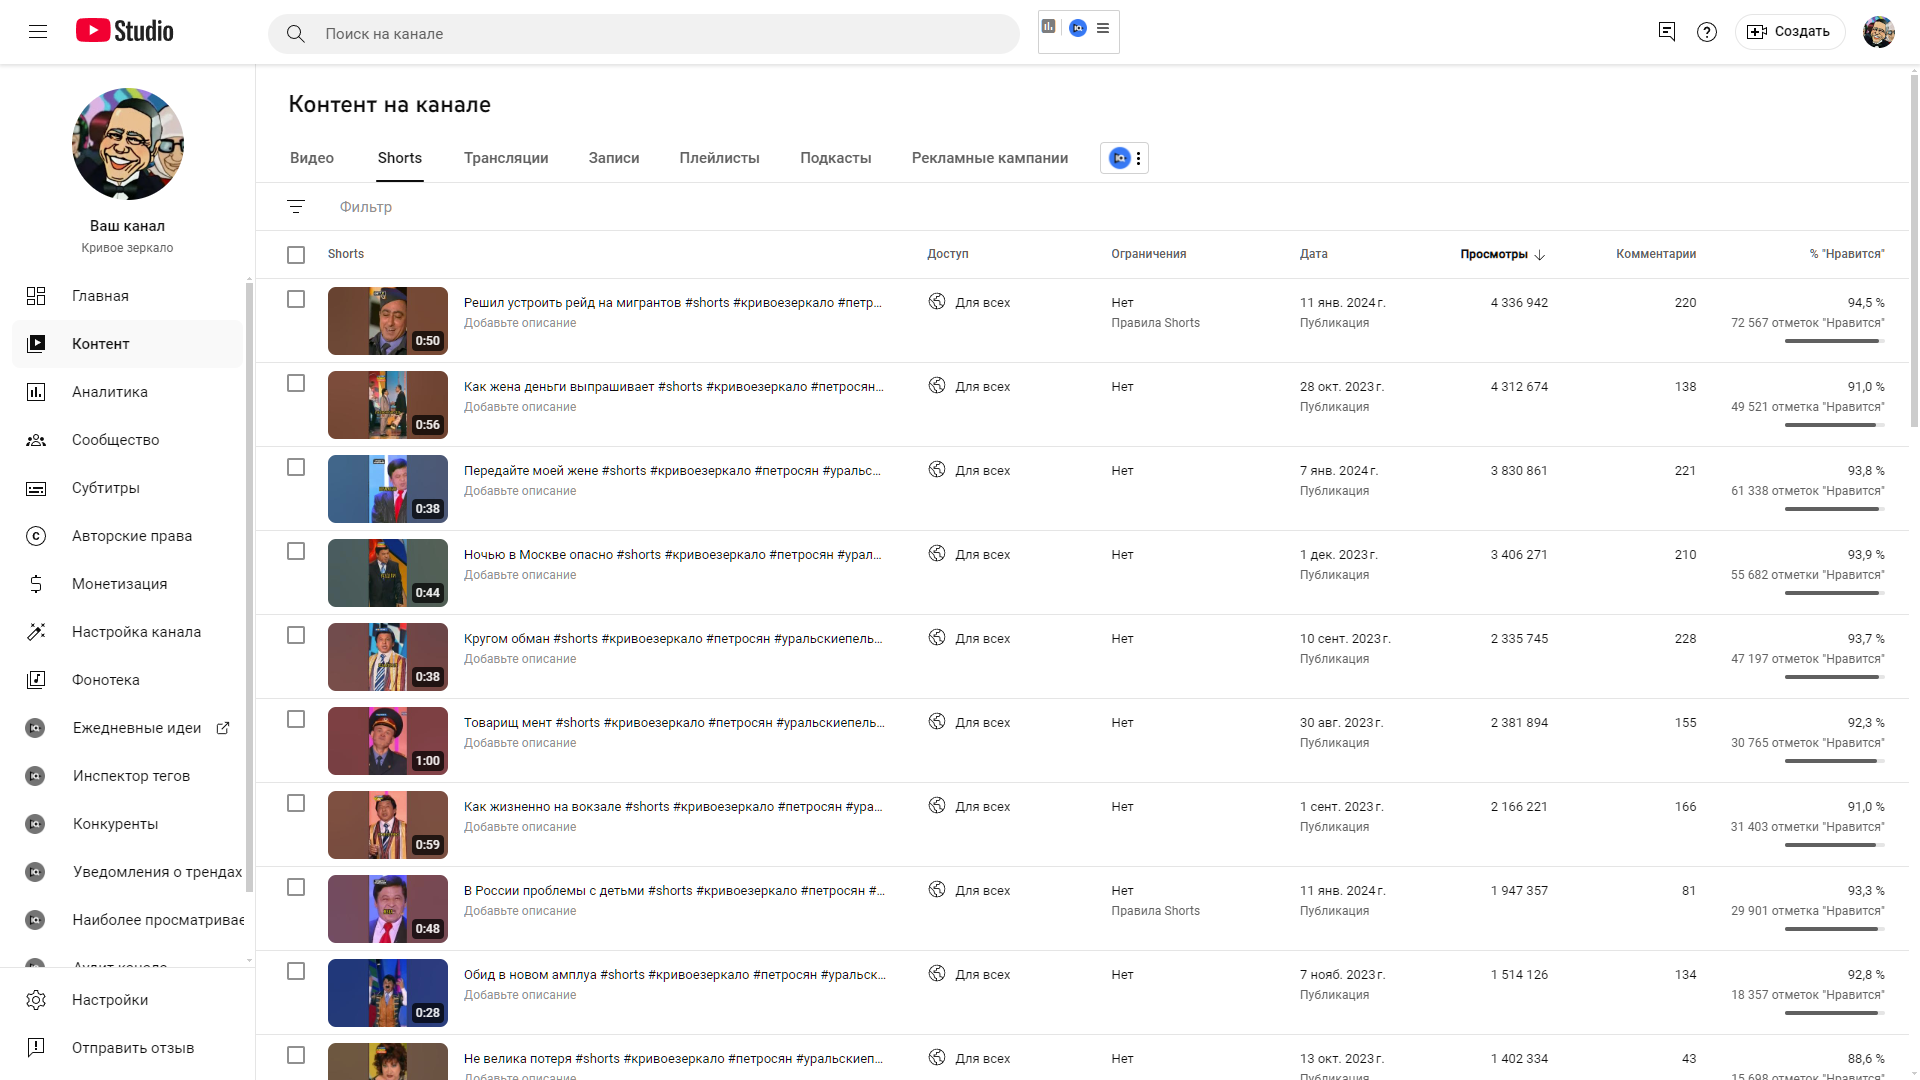Click likes bar for 'Обид в новом амплуа' row
The width and height of the screenshot is (1920, 1080).
(1834, 1013)
